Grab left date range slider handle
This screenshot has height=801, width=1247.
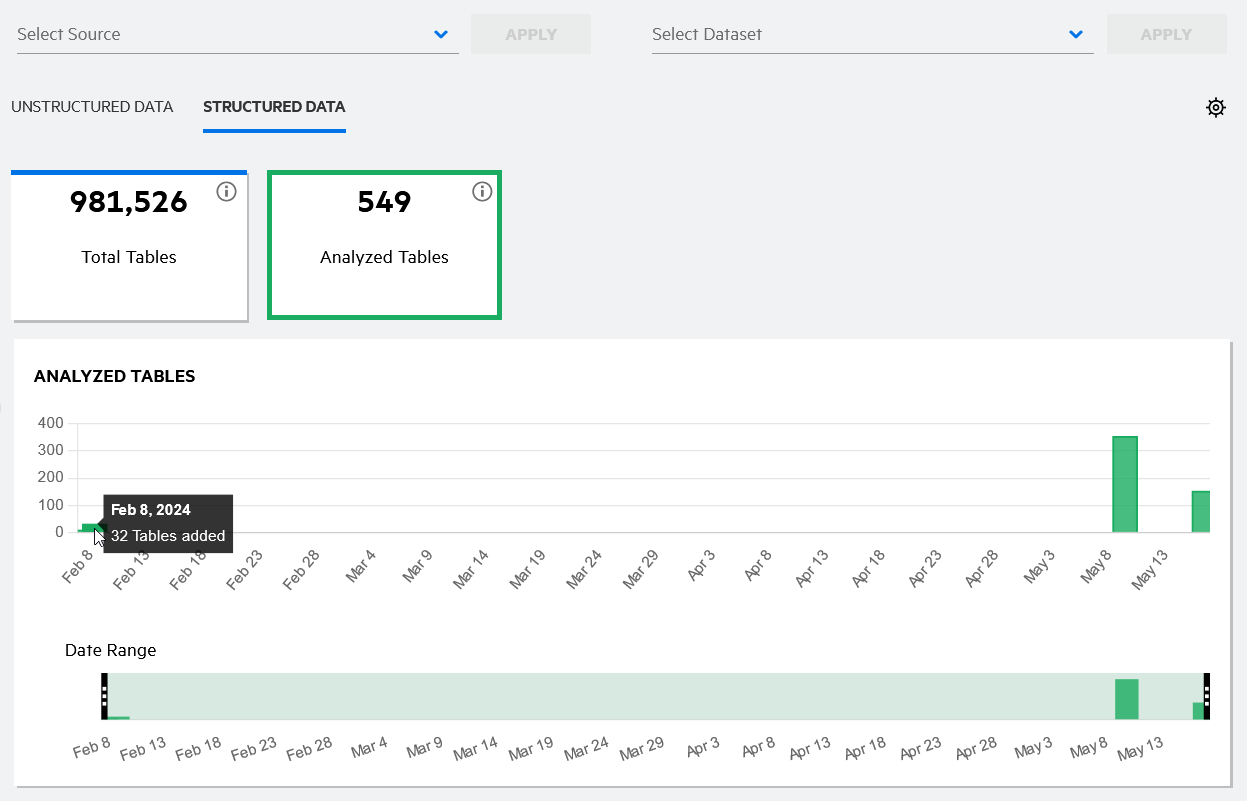tap(104, 696)
